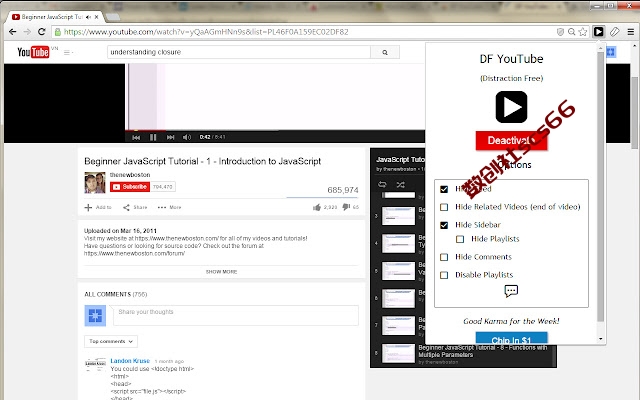
Task: Click the shield icon in the address bar
Action: coord(560,32)
